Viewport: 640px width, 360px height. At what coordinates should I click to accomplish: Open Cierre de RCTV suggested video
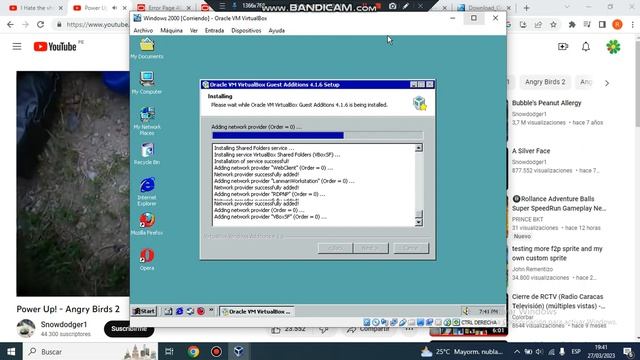click(558, 301)
